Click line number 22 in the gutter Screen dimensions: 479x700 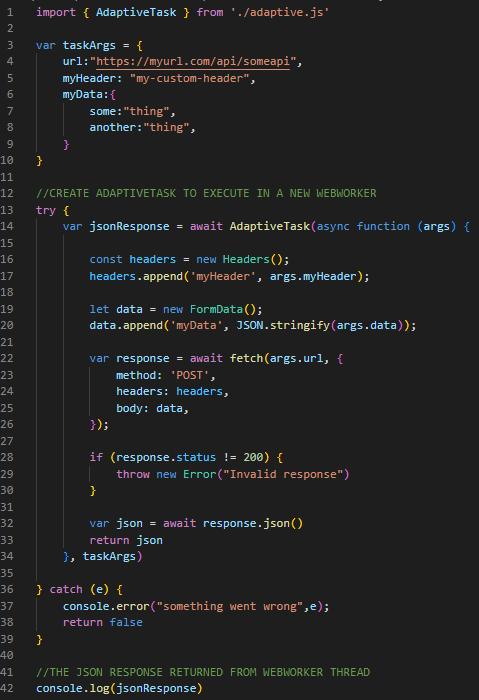pos(7,358)
